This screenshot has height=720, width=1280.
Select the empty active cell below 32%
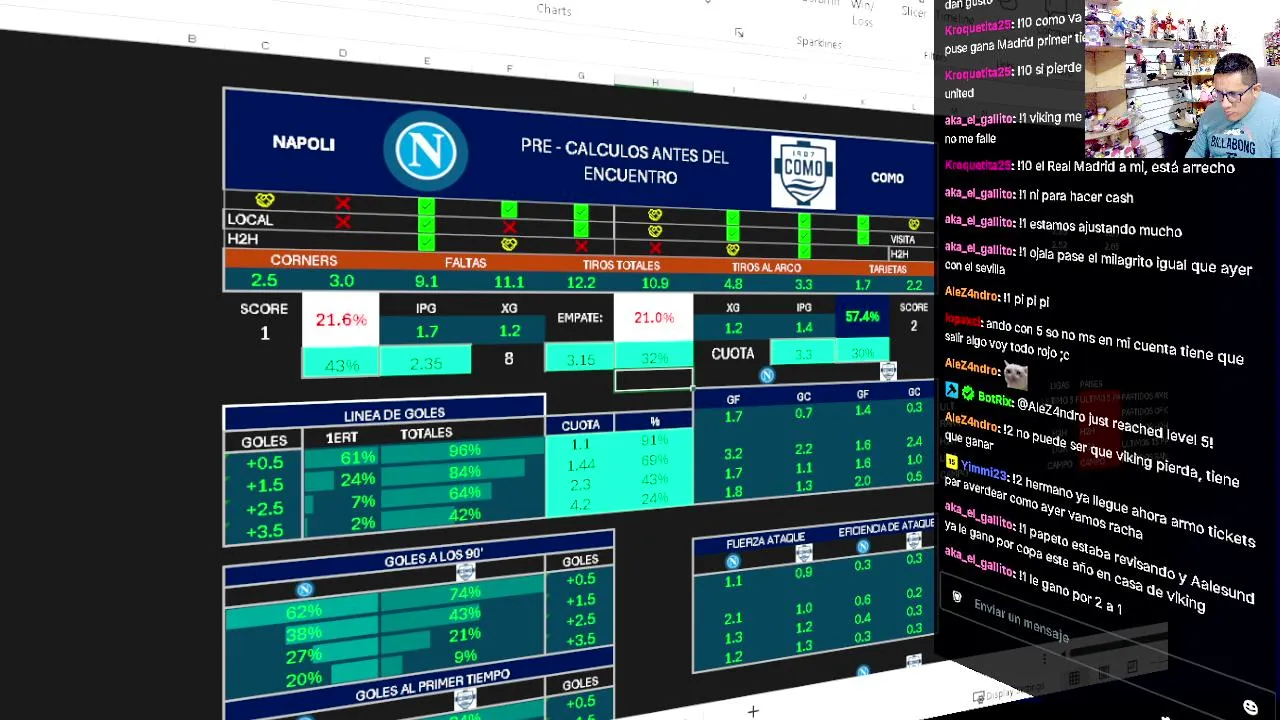point(654,380)
